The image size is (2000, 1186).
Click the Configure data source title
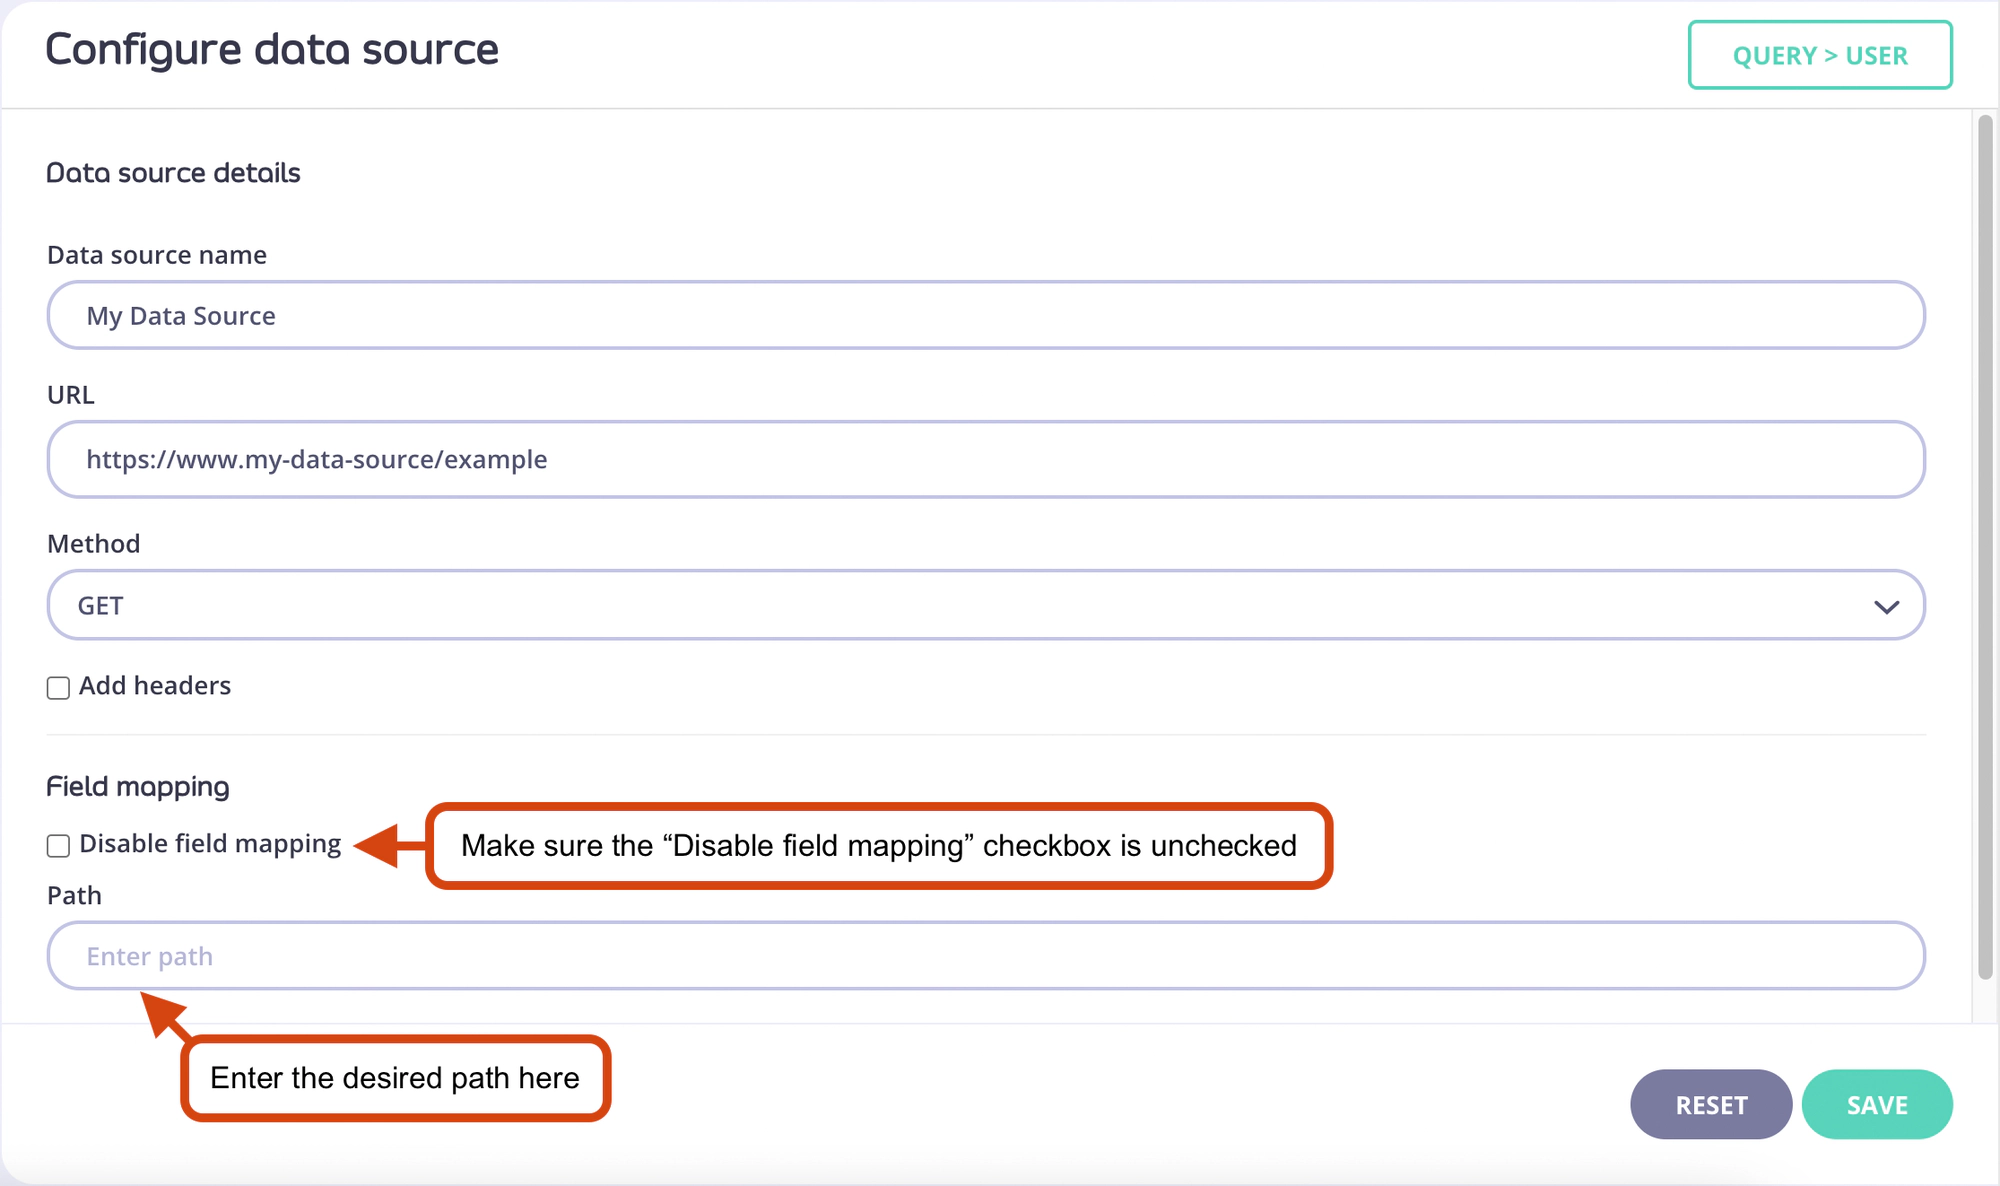click(272, 50)
